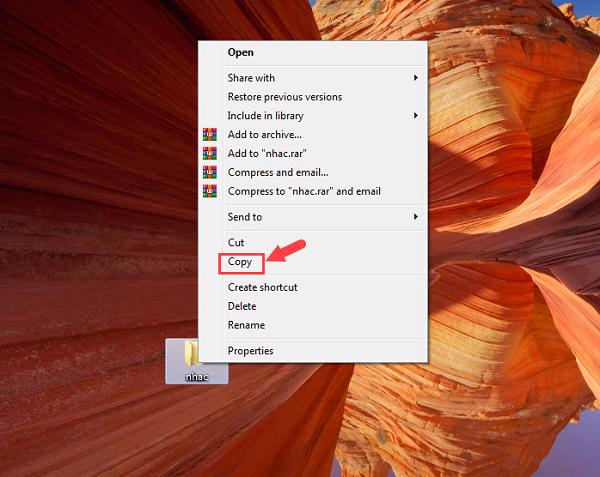Select Restore previous versions

click(284, 97)
